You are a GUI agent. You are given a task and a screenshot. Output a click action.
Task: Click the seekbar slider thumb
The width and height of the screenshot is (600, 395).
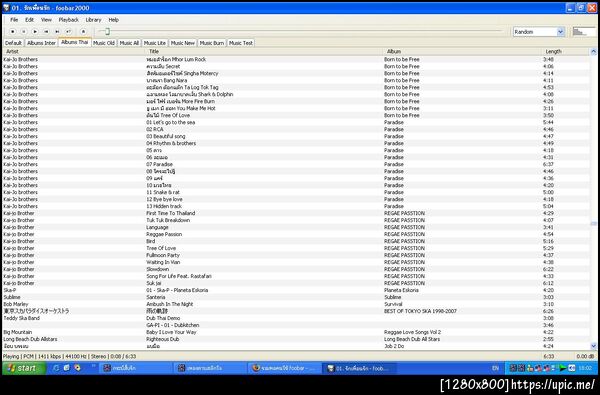[x=108, y=31]
